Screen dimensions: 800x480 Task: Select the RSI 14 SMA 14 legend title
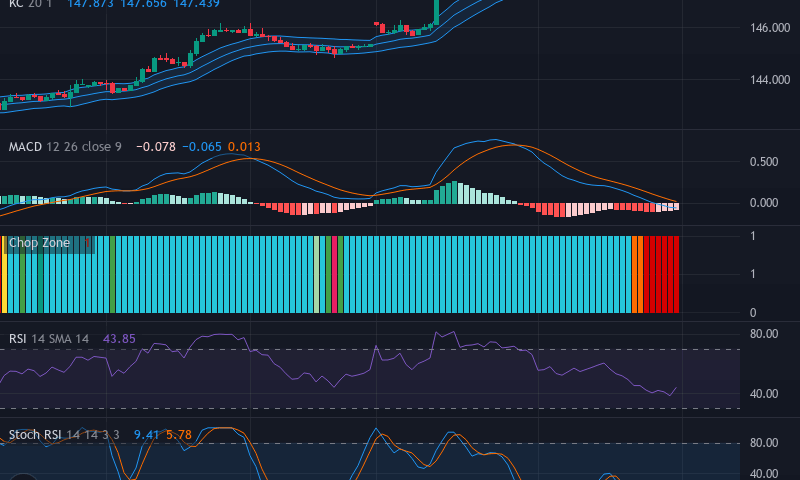pos(49,339)
